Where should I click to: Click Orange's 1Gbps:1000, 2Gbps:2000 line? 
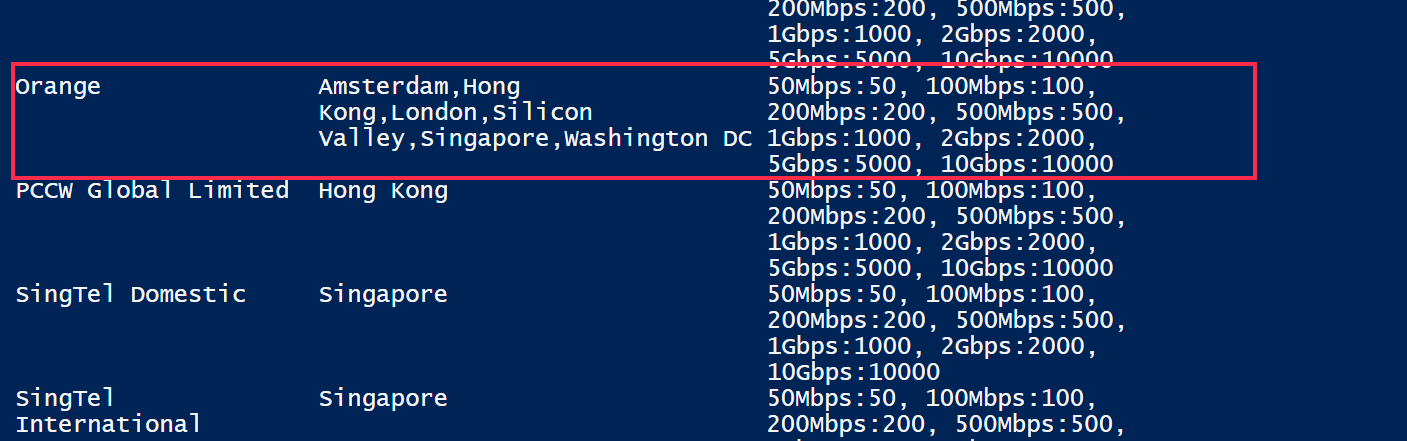tap(932, 138)
